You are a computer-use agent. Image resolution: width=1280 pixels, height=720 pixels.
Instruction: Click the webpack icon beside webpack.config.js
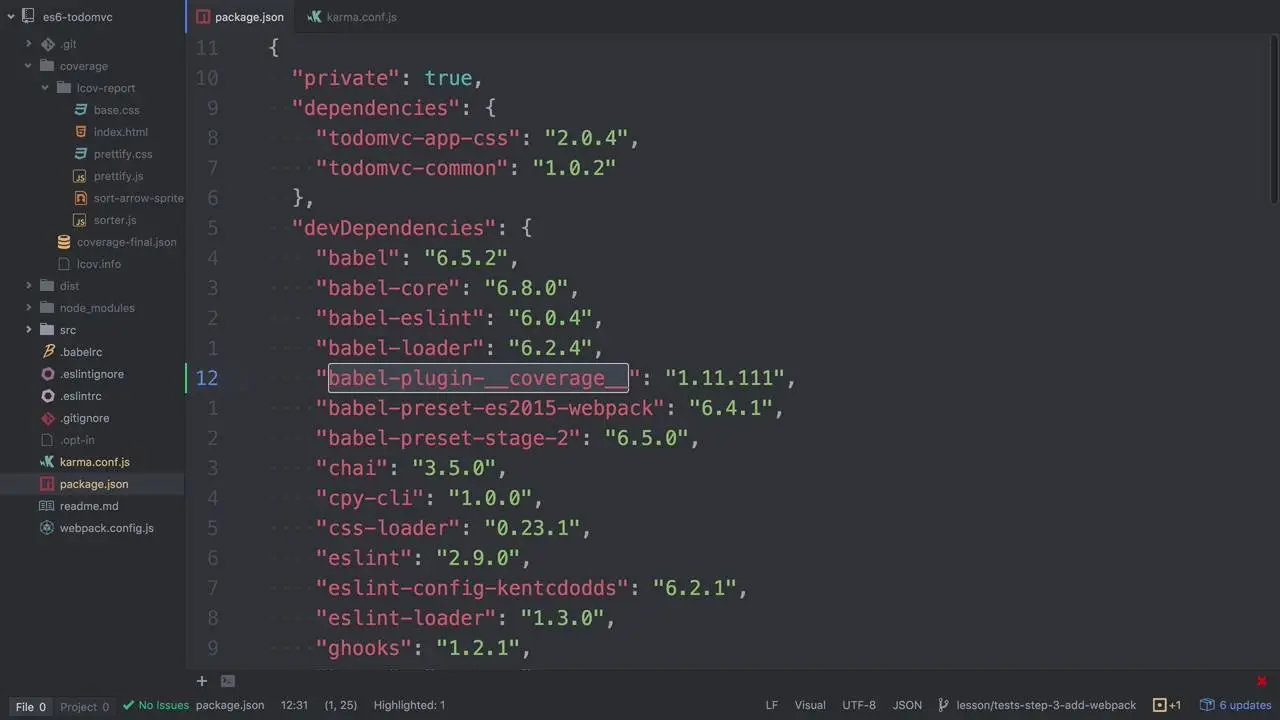point(47,528)
